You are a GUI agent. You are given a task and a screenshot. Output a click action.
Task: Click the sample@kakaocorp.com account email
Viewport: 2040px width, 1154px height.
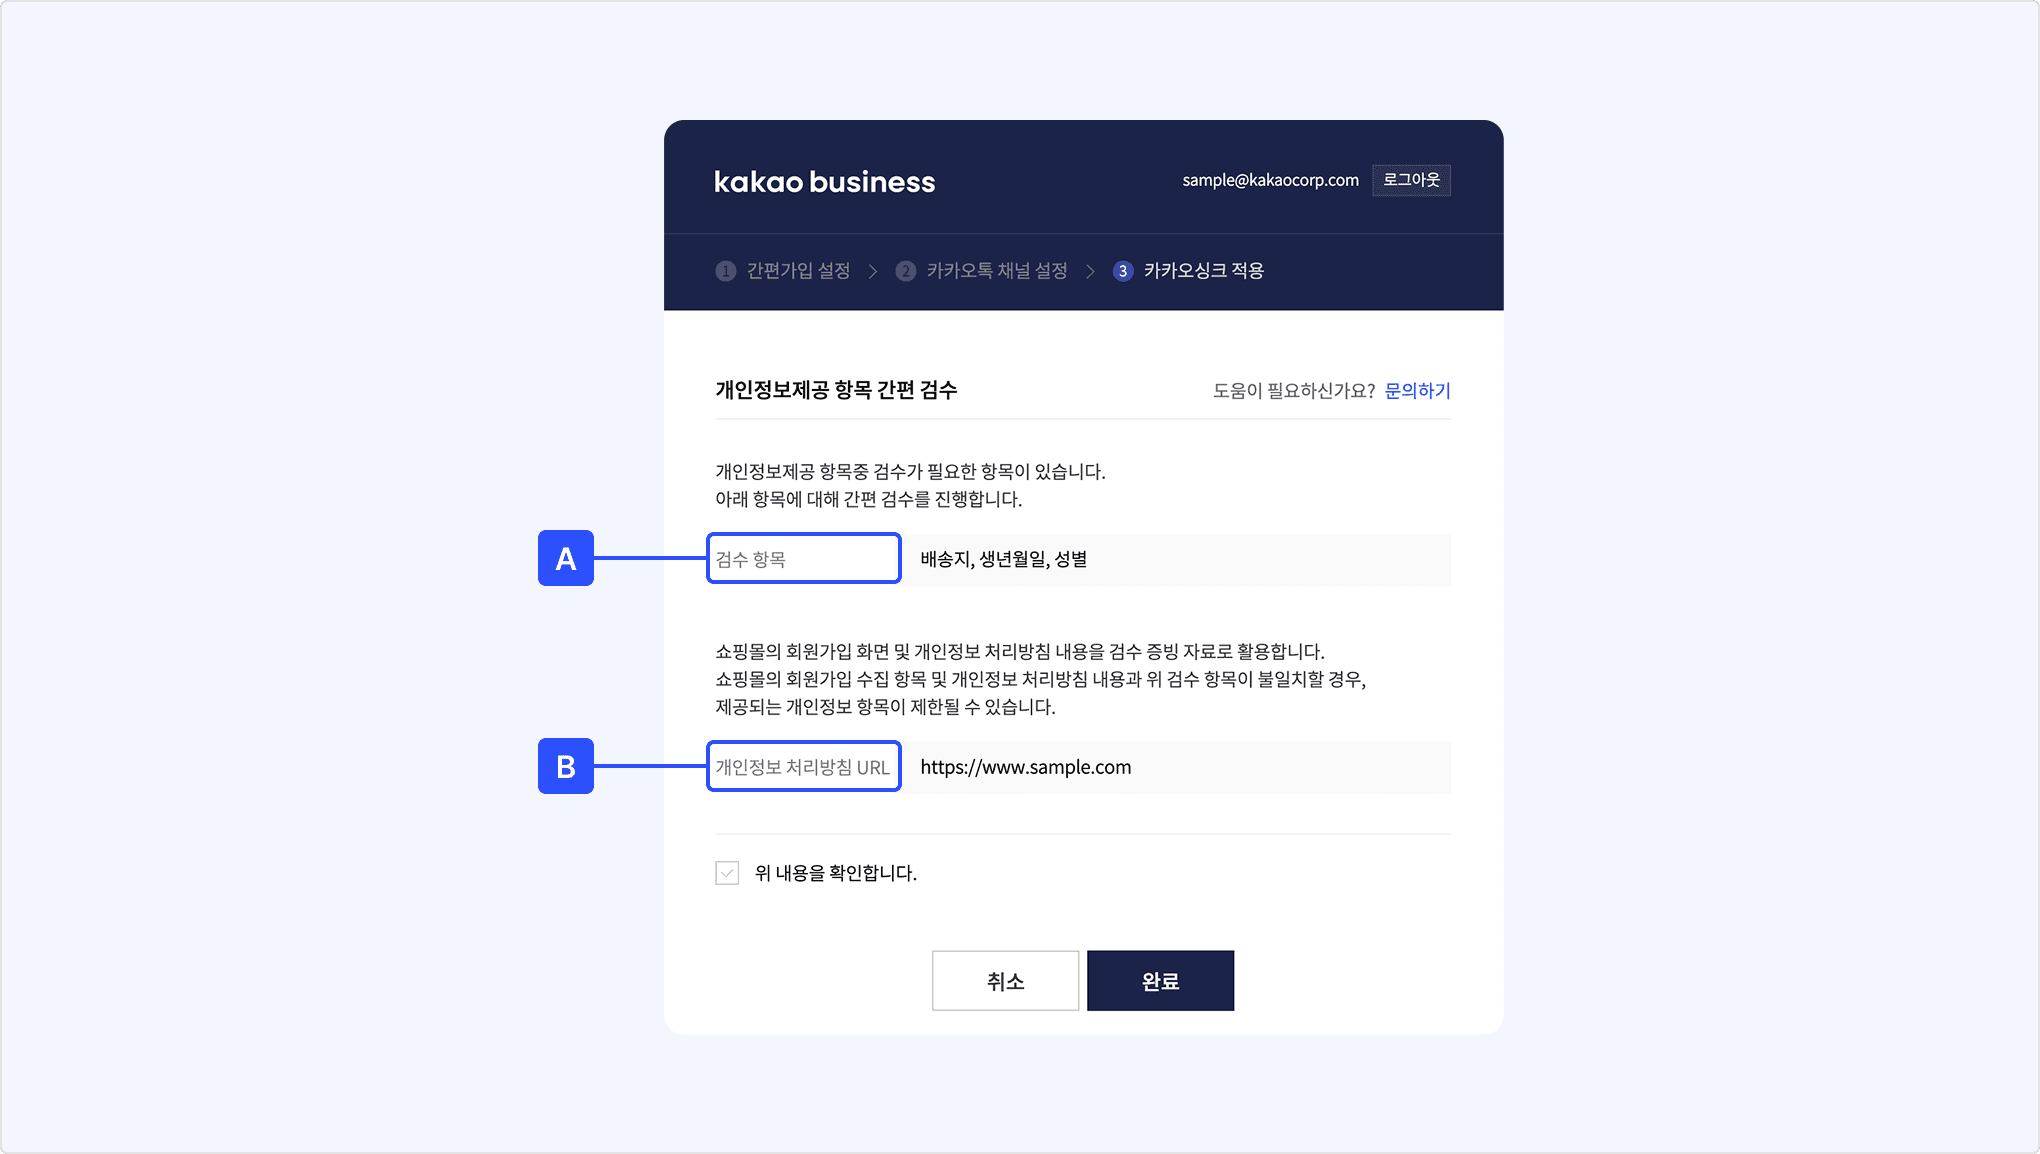(1270, 180)
